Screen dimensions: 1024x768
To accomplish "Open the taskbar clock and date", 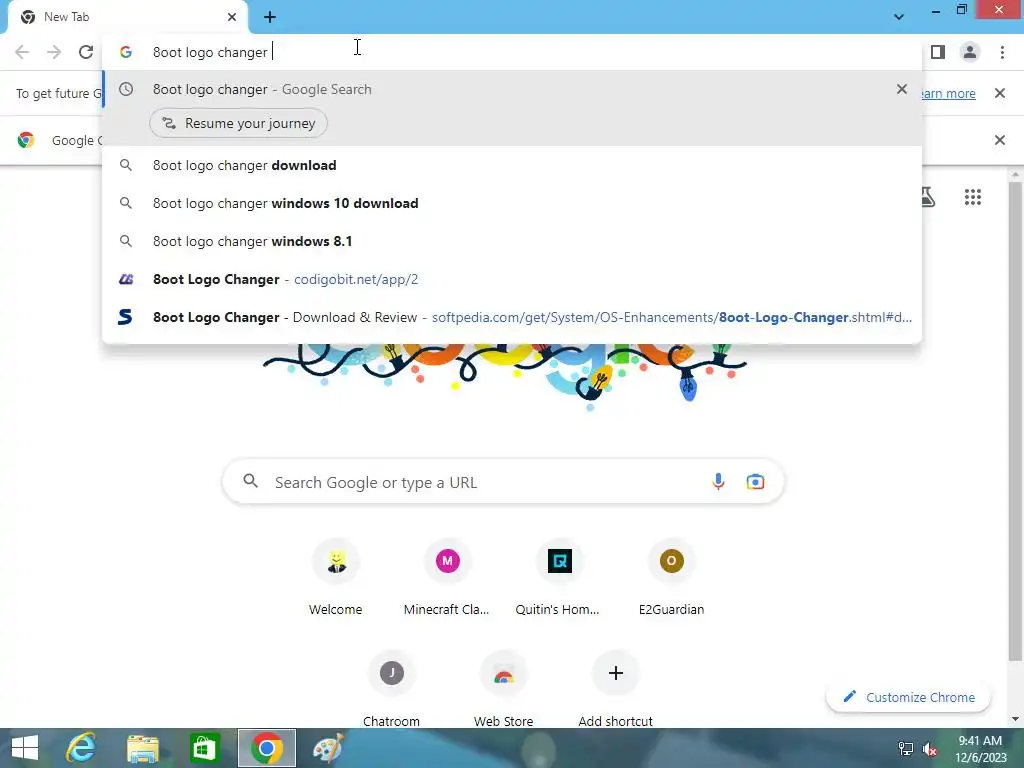I will pyautogui.click(x=980, y=748).
